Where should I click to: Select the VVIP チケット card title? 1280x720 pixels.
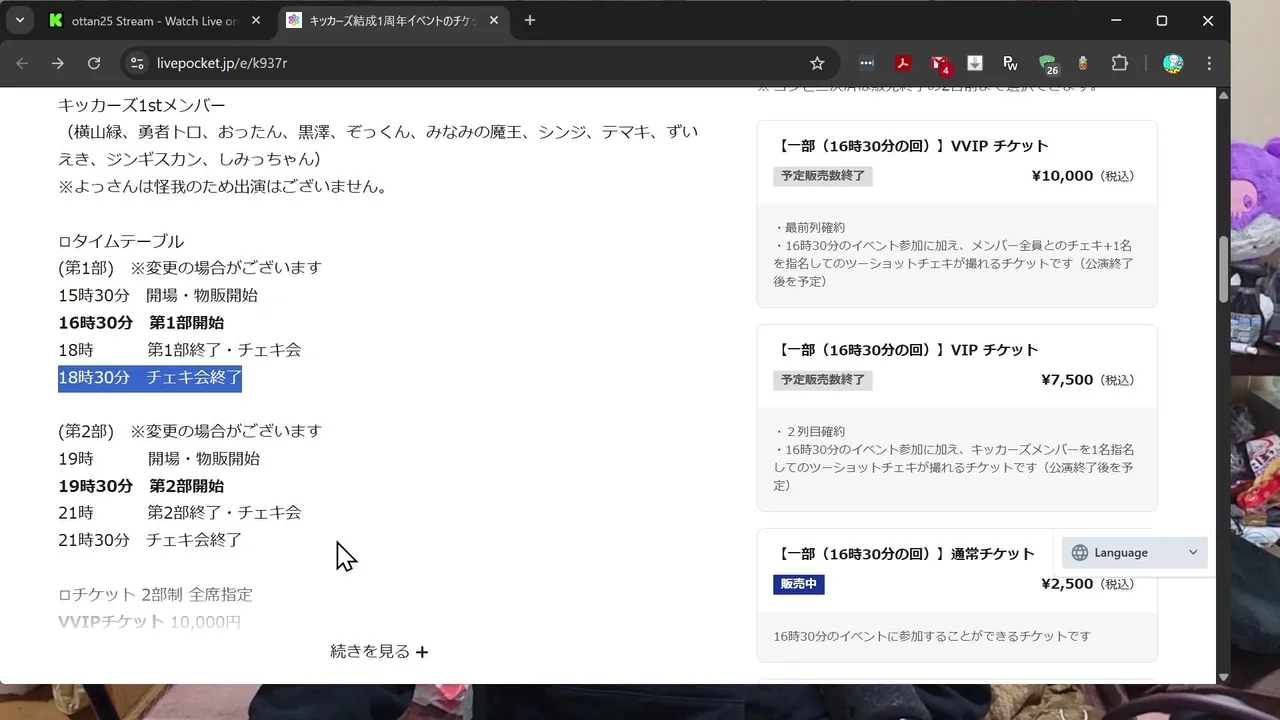[912, 146]
